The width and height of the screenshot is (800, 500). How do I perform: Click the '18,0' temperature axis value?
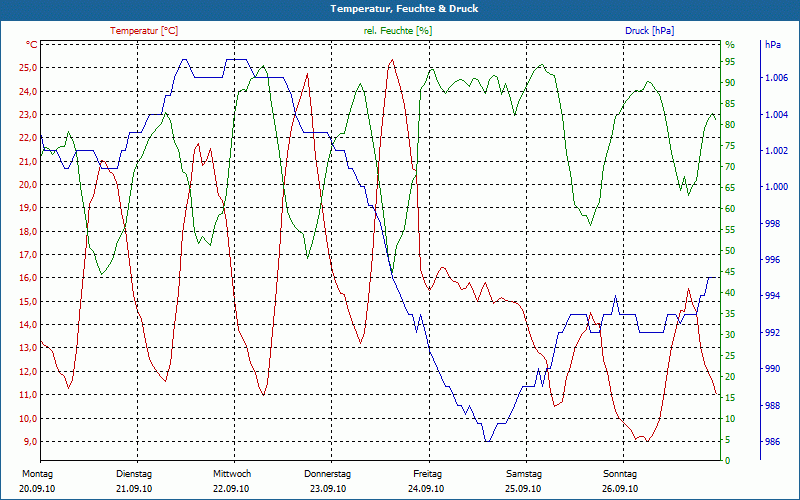tap(29, 231)
